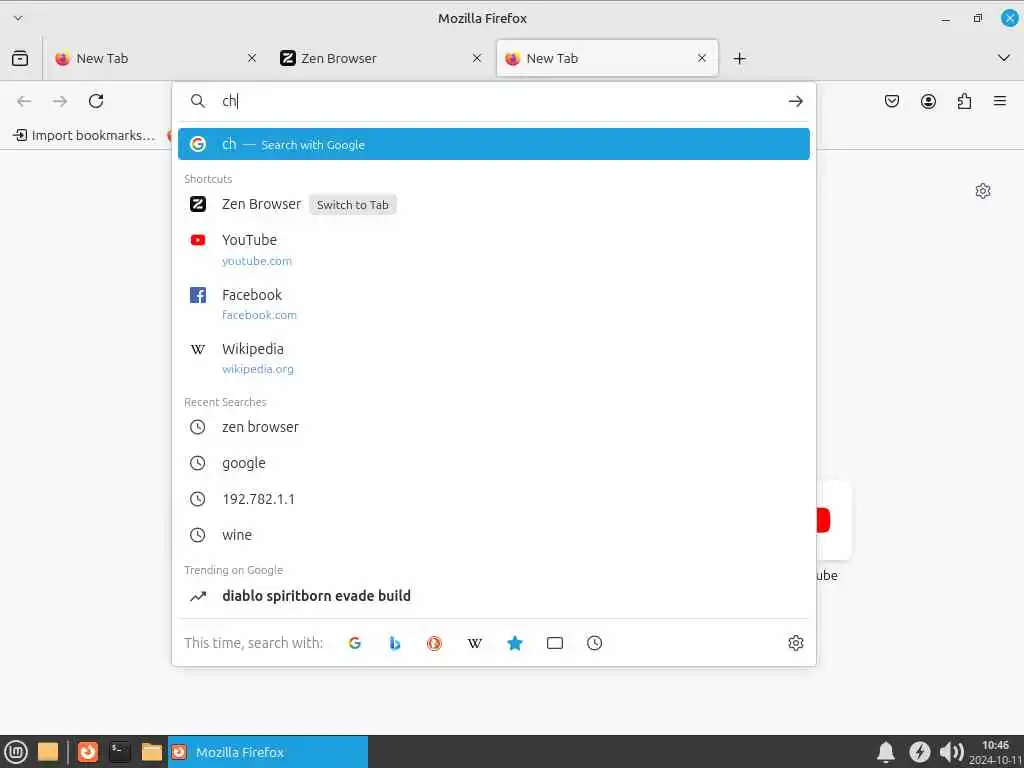The image size is (1024, 768).
Task: Click the Switch to Tab button
Action: [353, 205]
